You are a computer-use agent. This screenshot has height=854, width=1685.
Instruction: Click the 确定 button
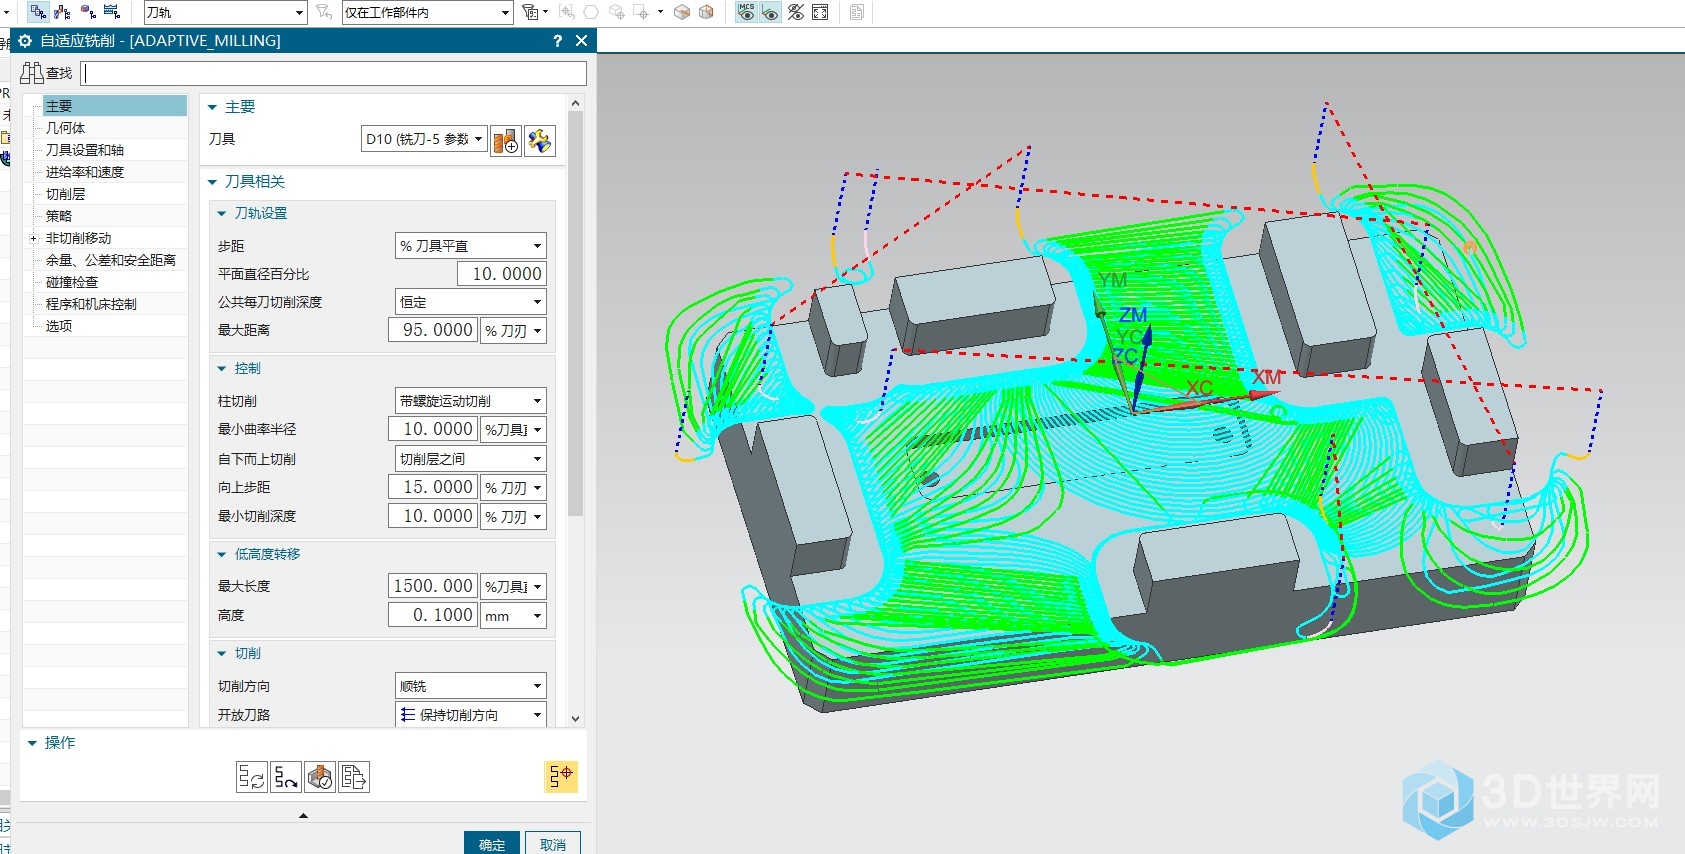[491, 844]
